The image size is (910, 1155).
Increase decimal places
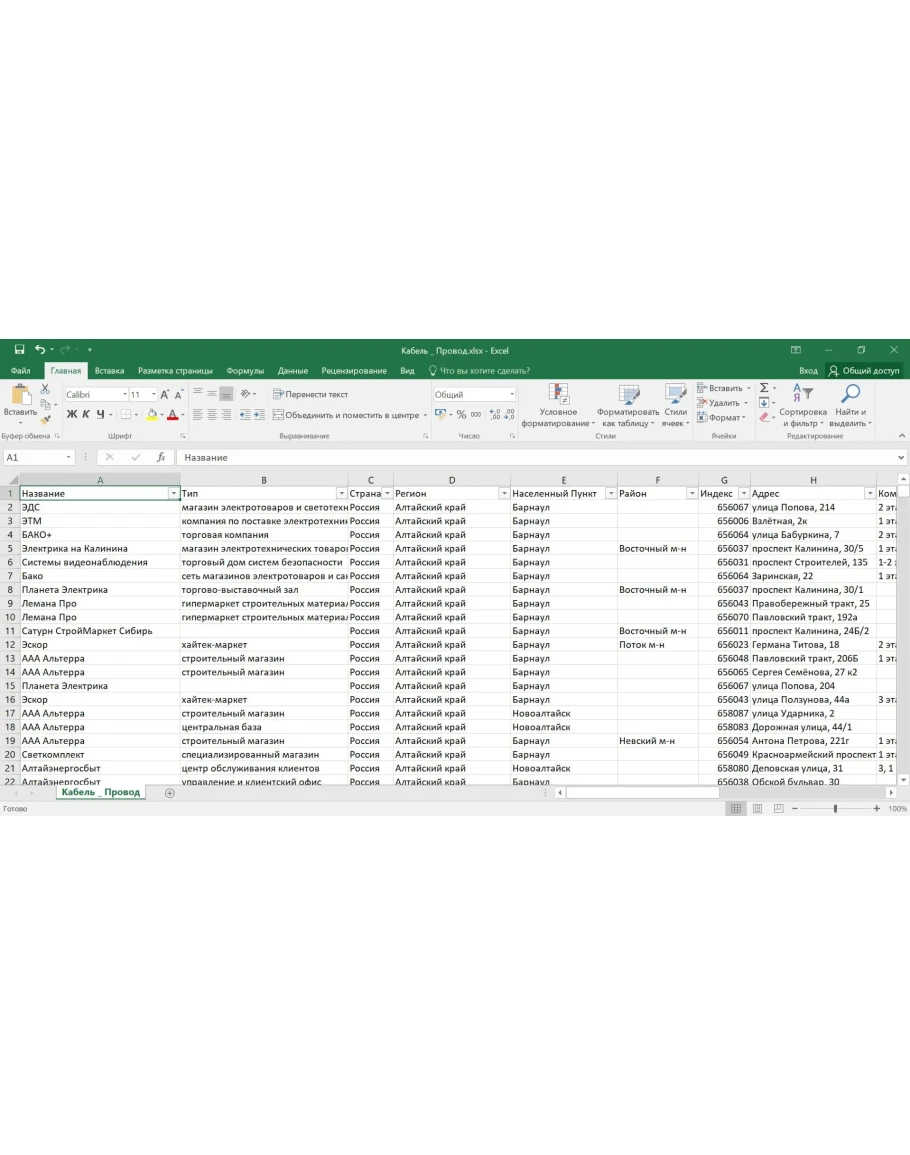pos(494,415)
